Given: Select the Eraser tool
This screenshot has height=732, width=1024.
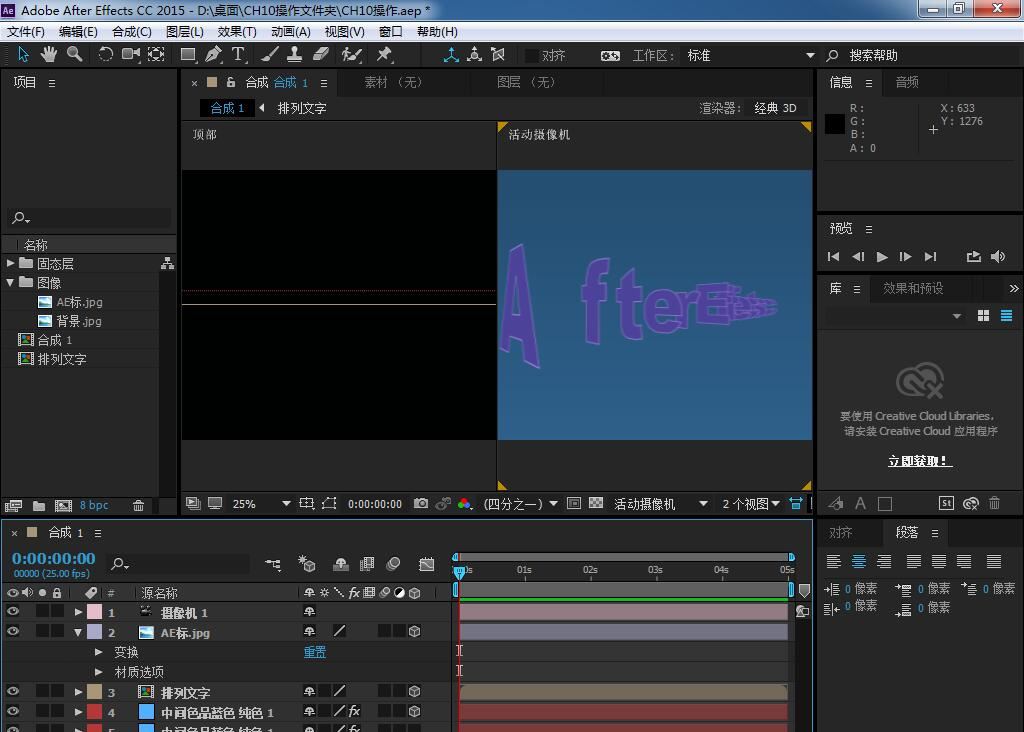Looking at the screenshot, I should coord(321,54).
